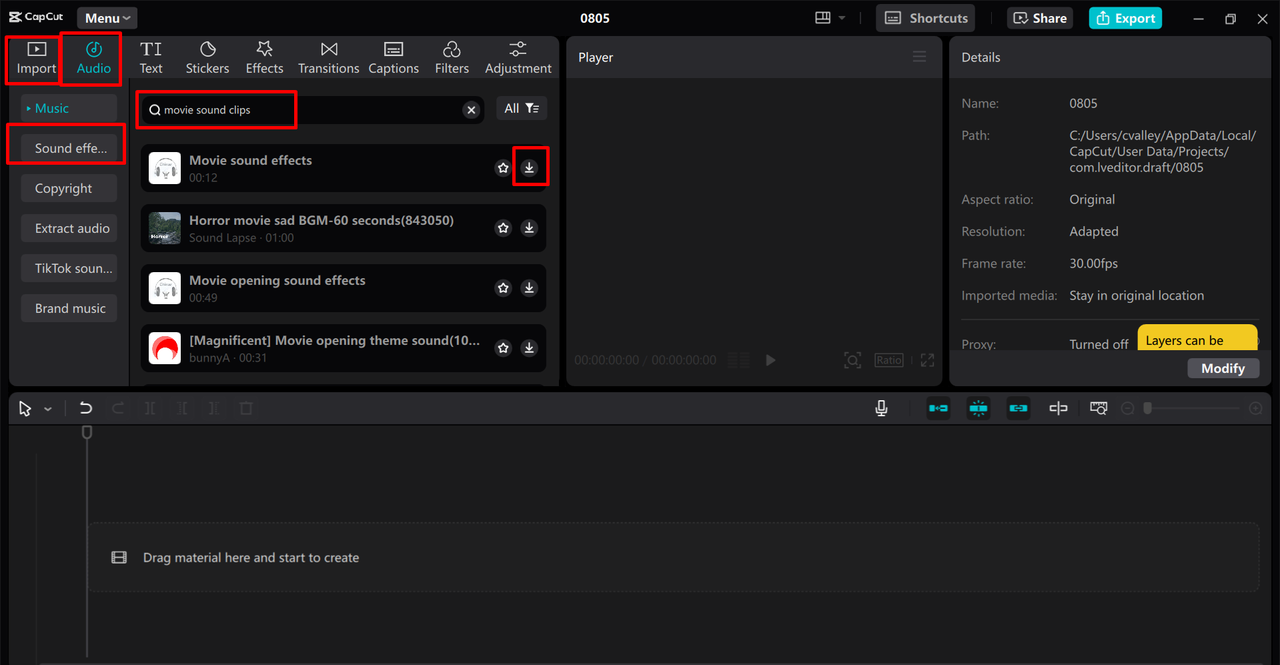Image resolution: width=1280 pixels, height=665 pixels.
Task: Click the project title 0805
Action: coord(595,18)
